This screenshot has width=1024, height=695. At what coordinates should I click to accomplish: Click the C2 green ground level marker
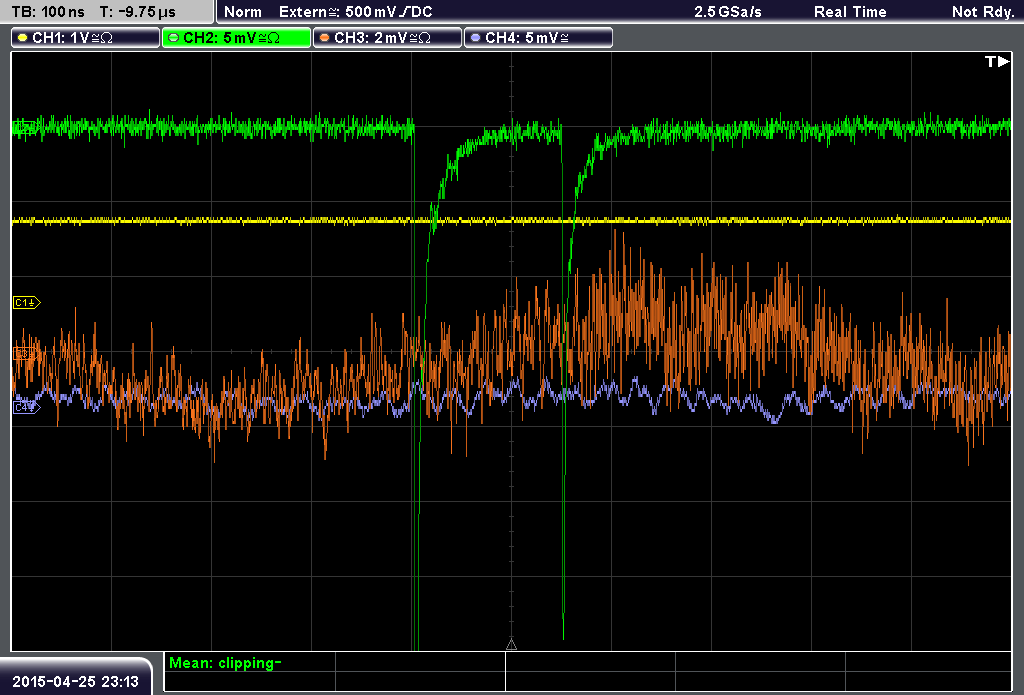coord(25,127)
